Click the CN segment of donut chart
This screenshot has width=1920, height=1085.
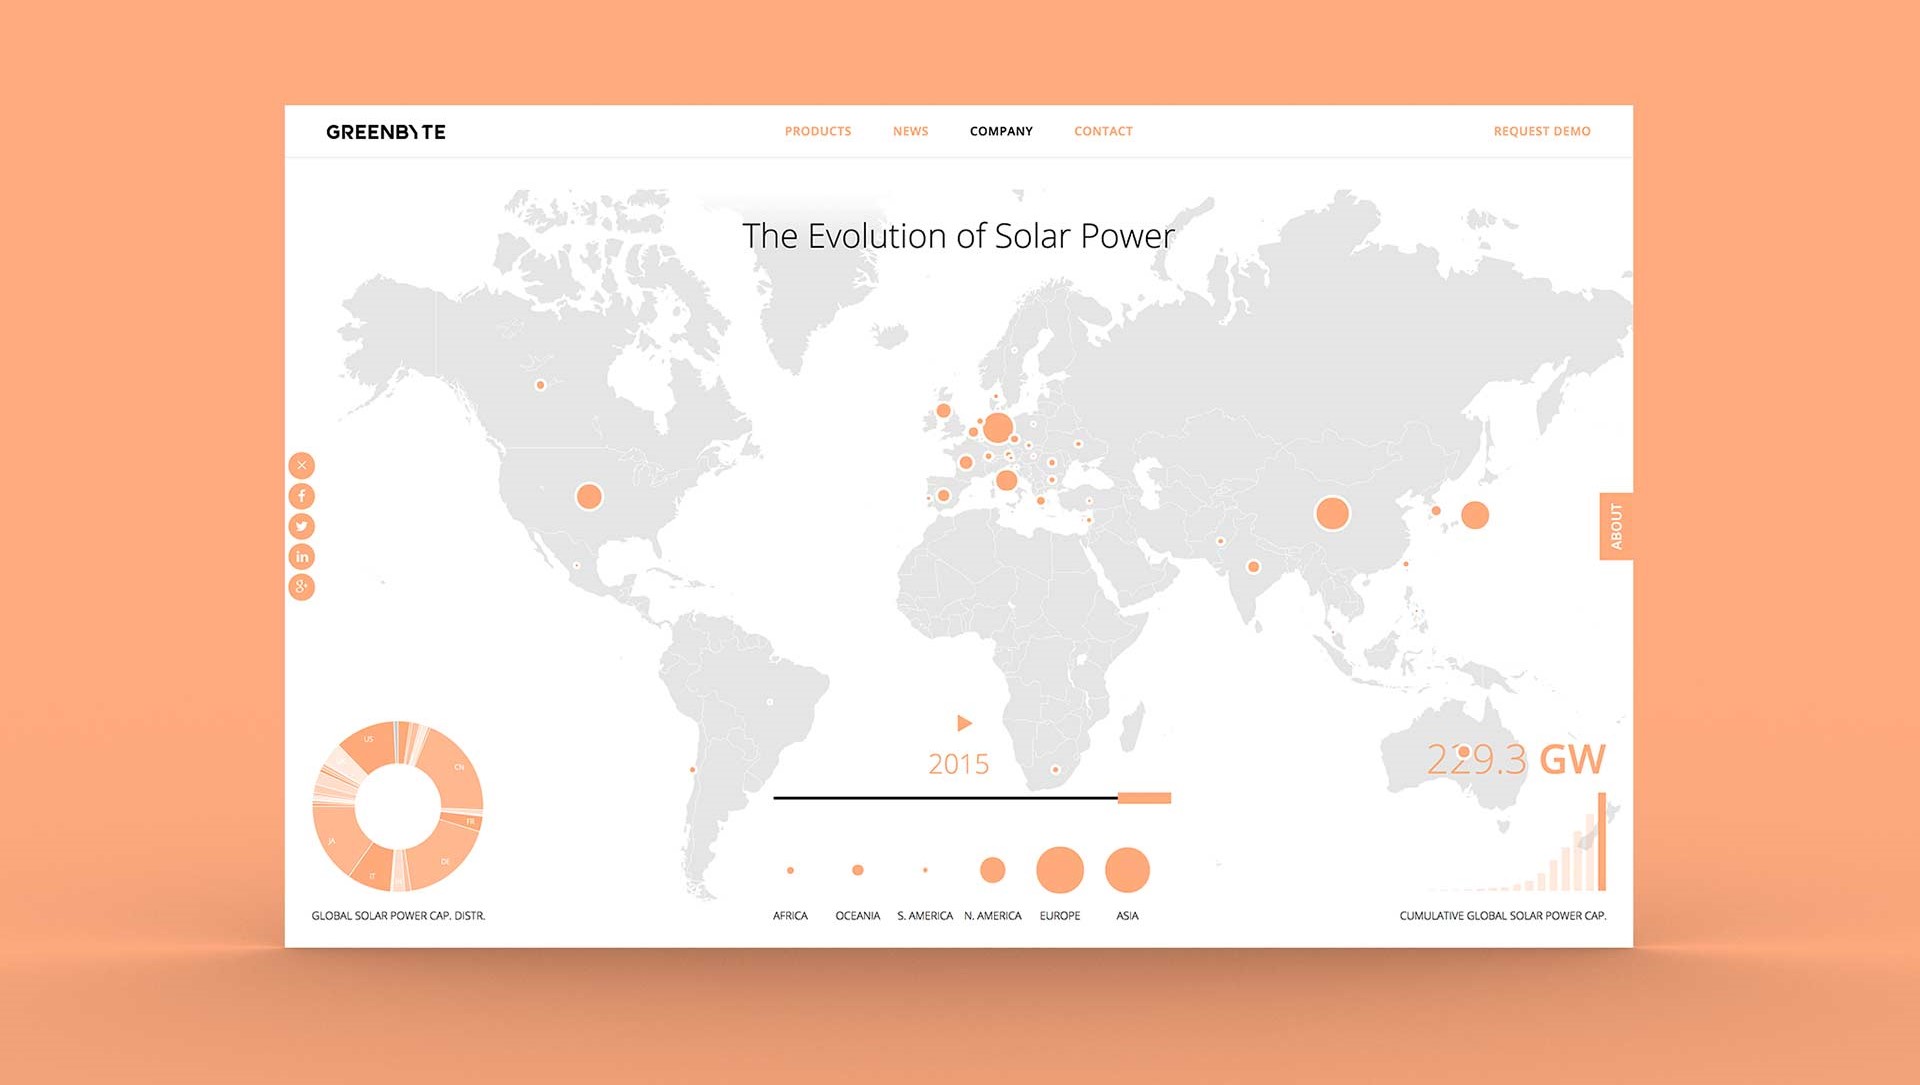[456, 770]
